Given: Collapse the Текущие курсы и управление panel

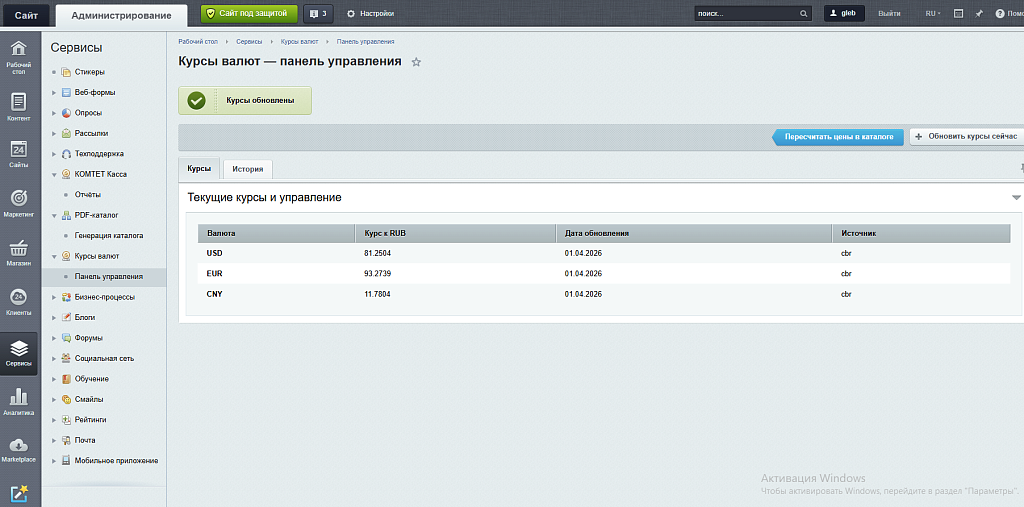Looking at the screenshot, I should (1016, 198).
